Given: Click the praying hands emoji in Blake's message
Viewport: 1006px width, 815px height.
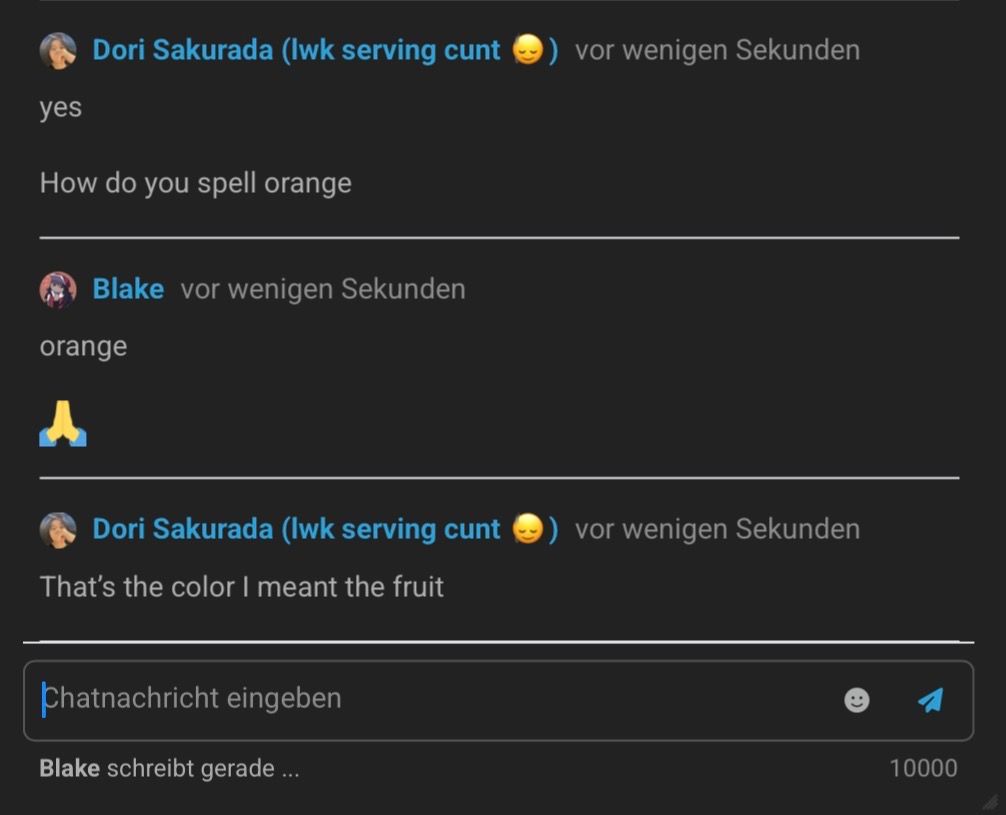Looking at the screenshot, I should 63,423.
